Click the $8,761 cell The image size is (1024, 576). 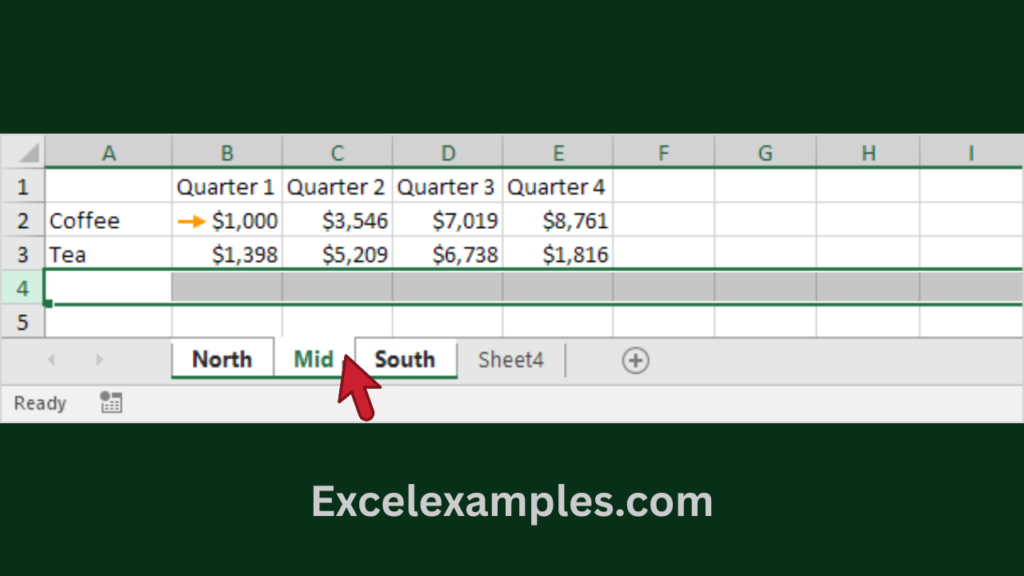[558, 220]
